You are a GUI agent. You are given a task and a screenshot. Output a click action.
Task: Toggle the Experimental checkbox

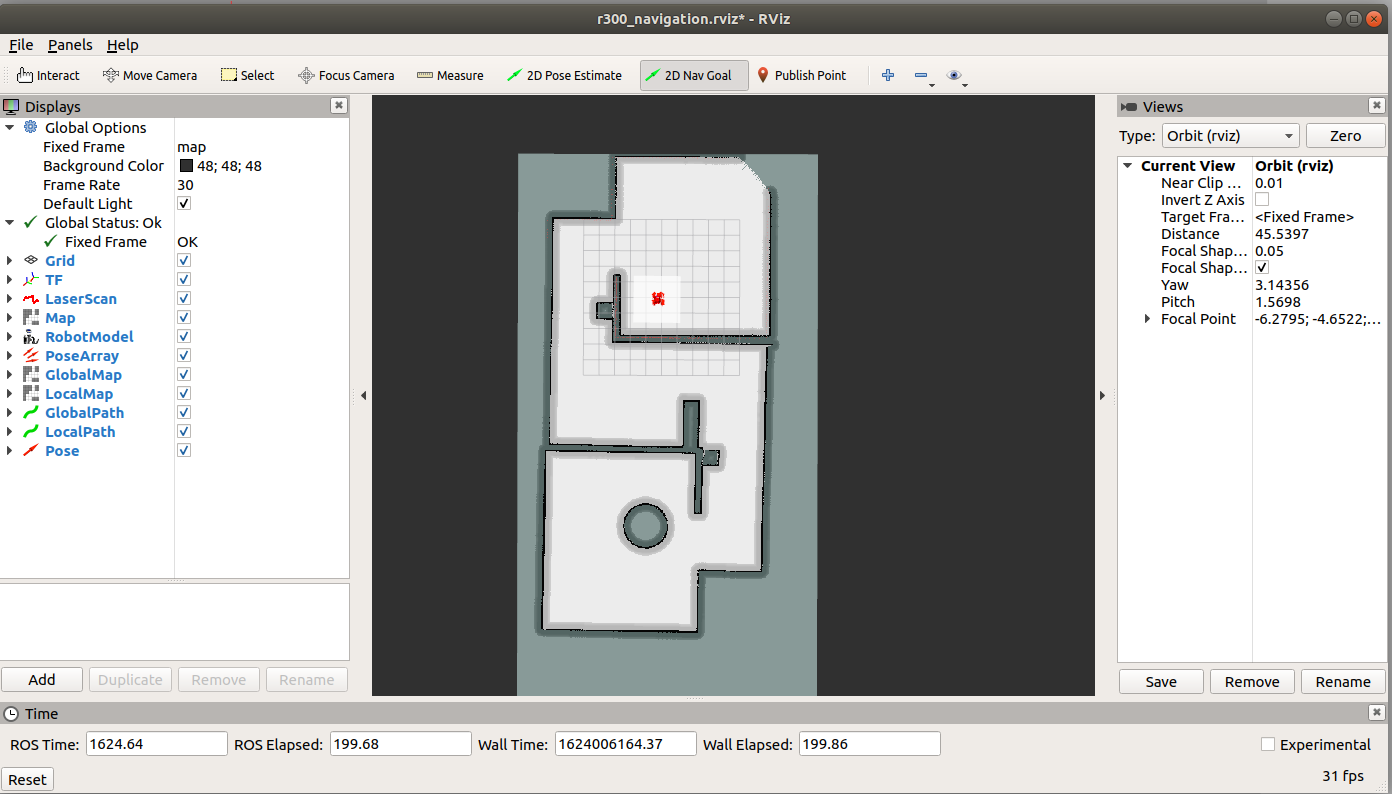(1268, 744)
